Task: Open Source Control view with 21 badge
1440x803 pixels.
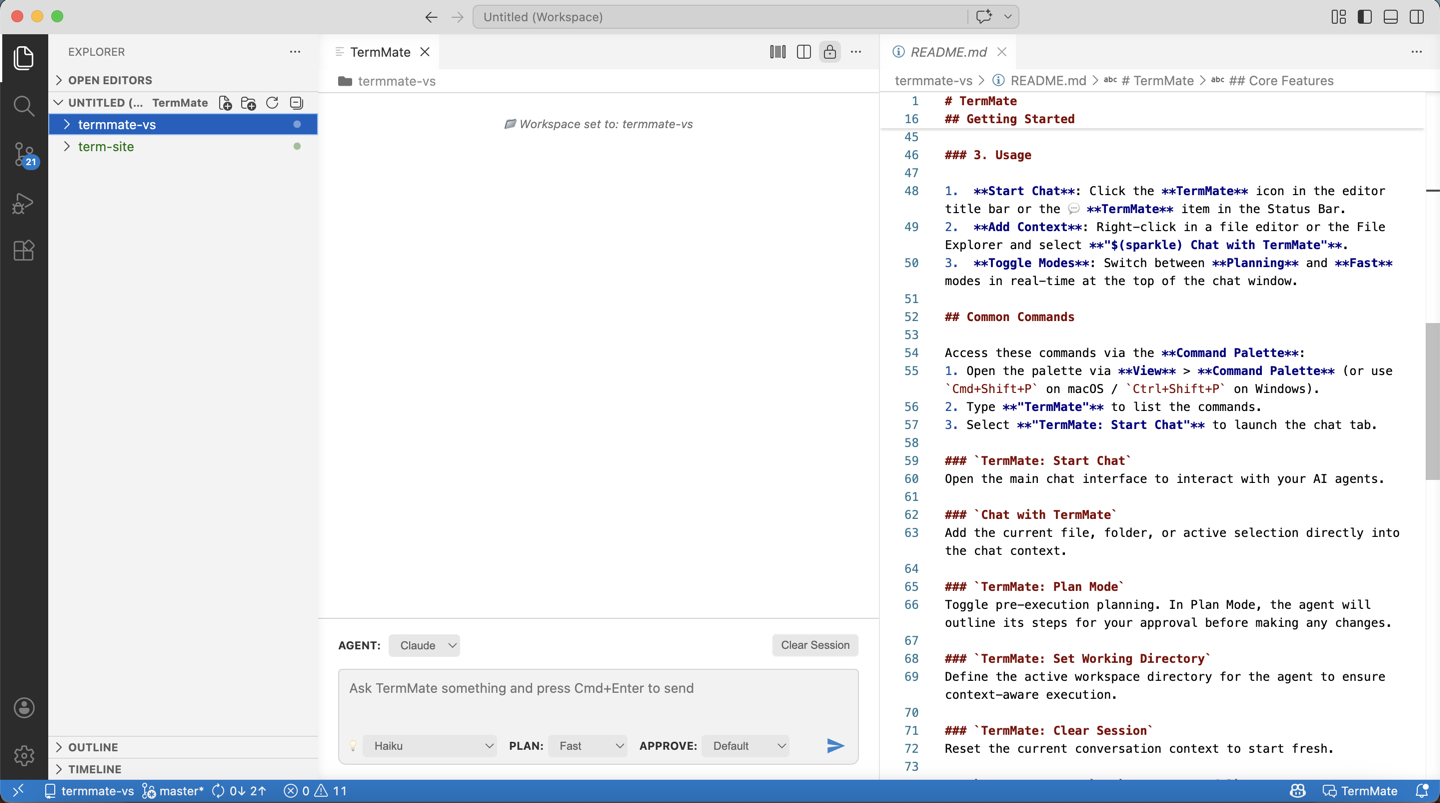Action: click(24, 154)
